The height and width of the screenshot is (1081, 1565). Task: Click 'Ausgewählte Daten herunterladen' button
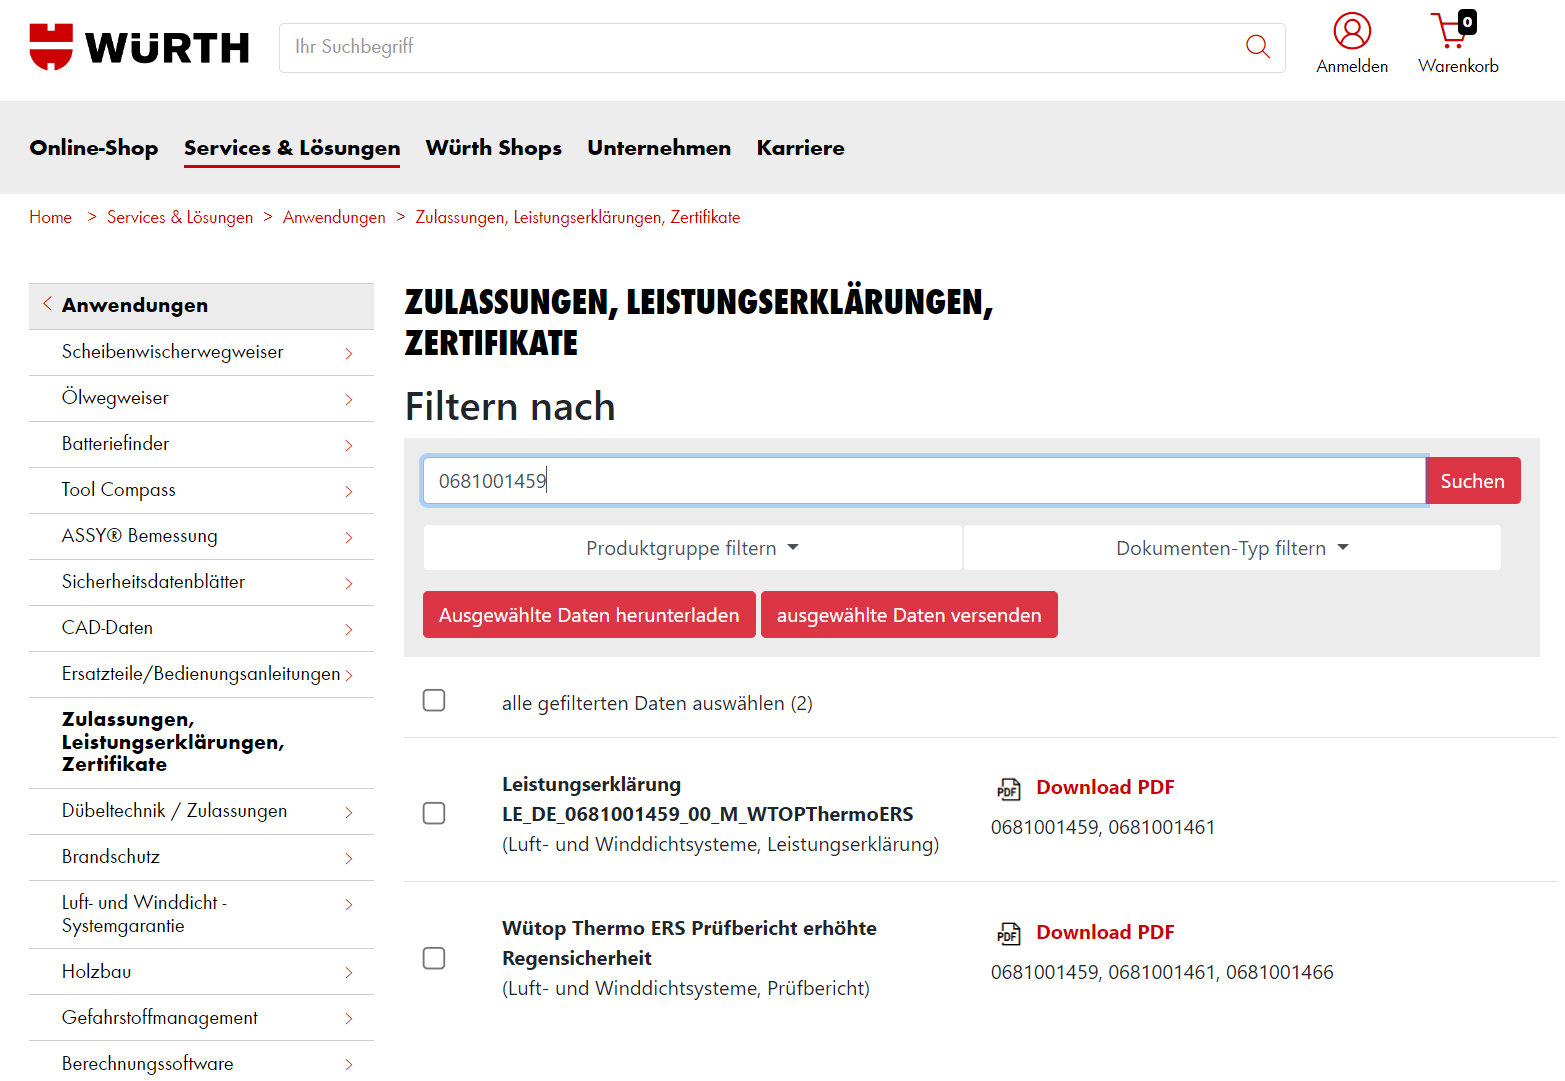tap(589, 615)
